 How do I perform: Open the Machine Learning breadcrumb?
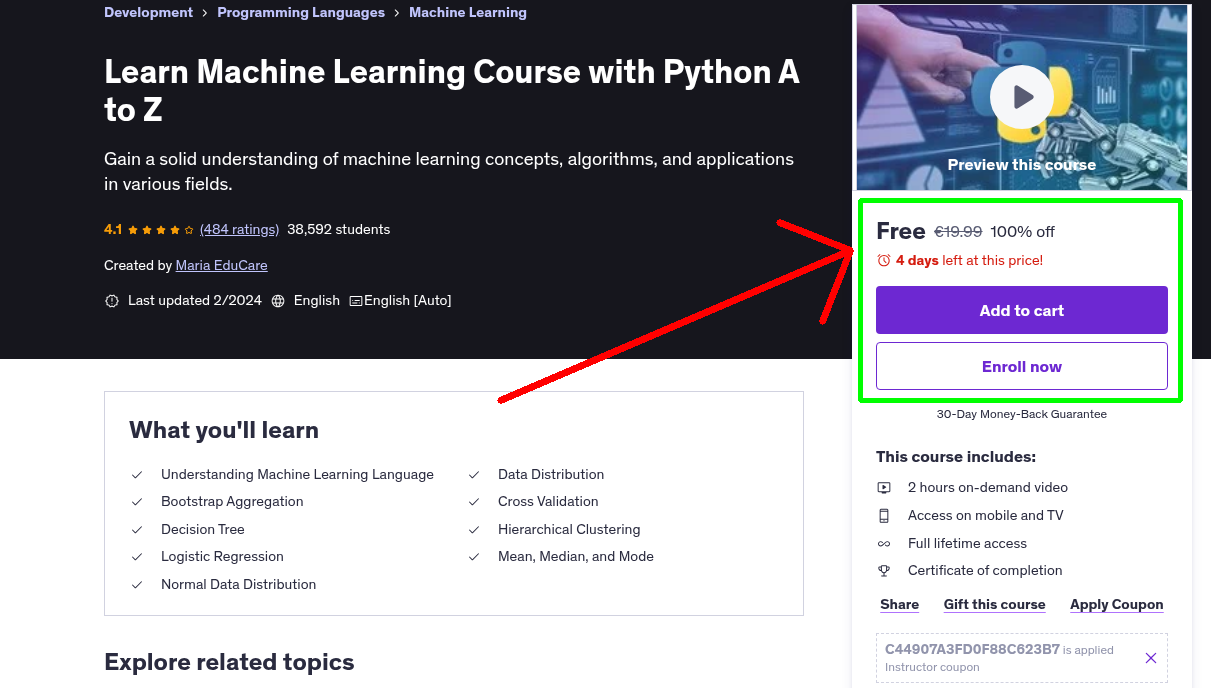point(468,13)
